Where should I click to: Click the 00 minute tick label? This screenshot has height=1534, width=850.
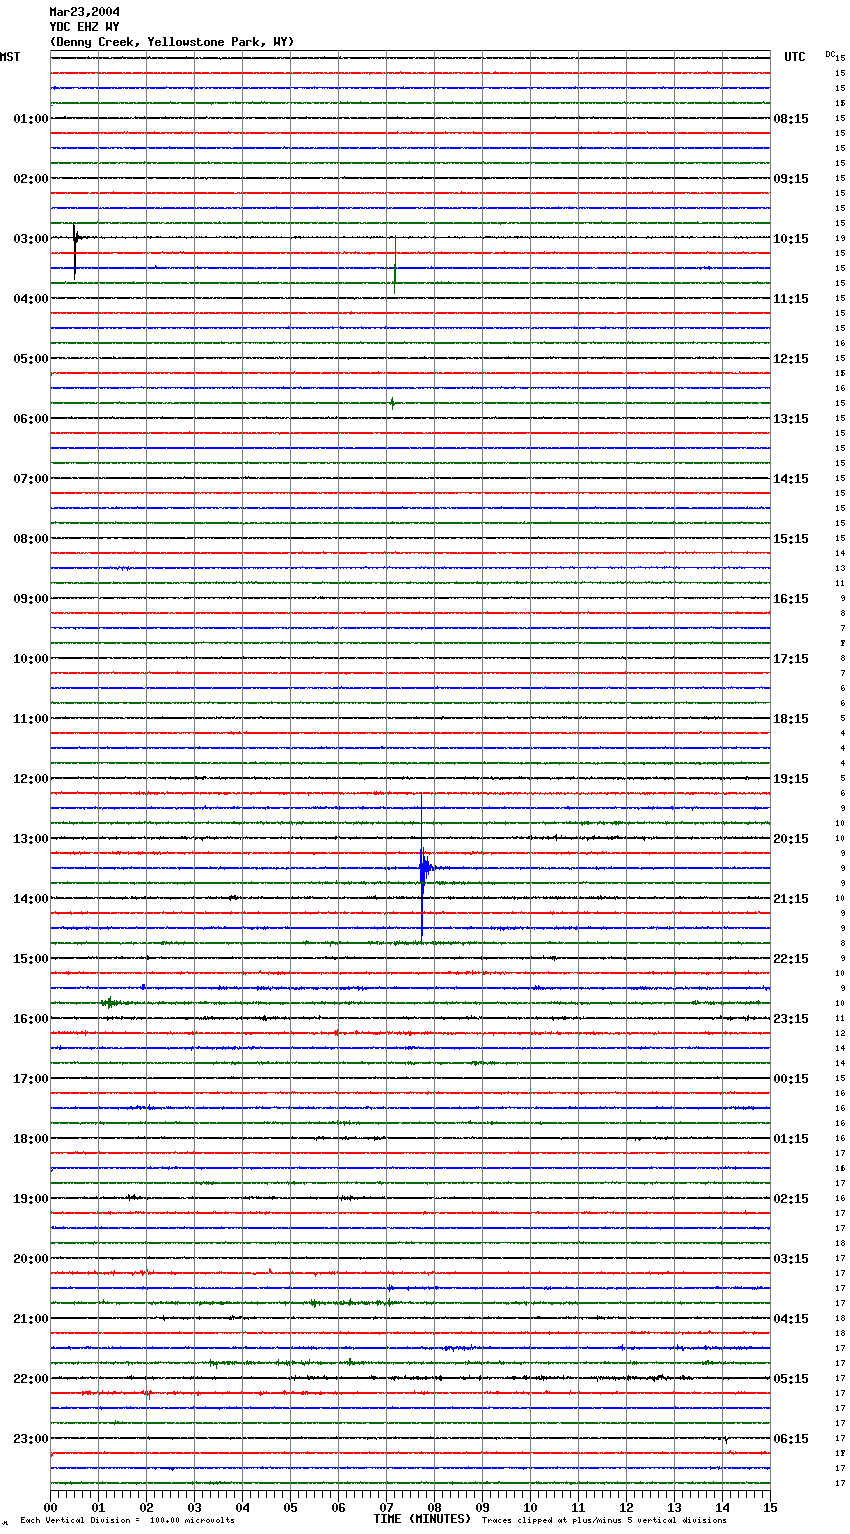click(x=50, y=1507)
